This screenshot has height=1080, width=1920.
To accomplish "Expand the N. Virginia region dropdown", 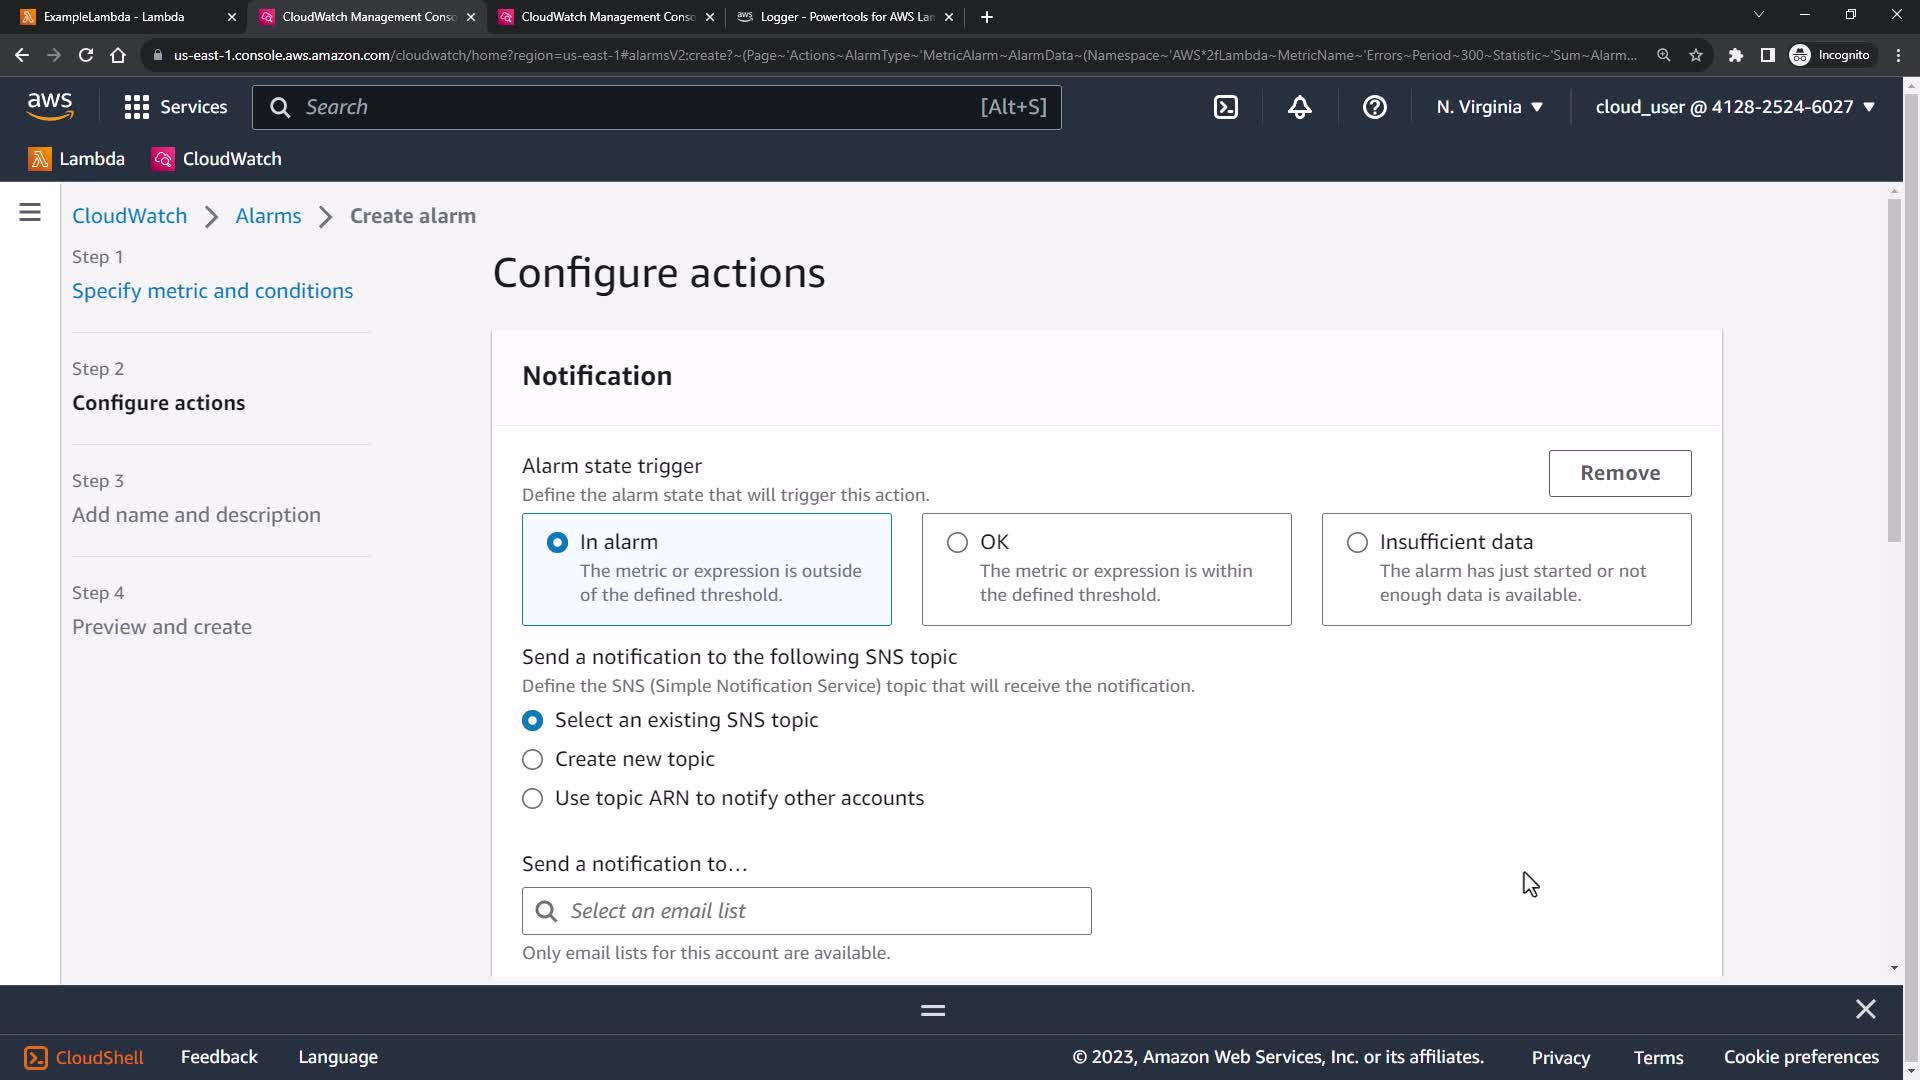I will (1489, 107).
